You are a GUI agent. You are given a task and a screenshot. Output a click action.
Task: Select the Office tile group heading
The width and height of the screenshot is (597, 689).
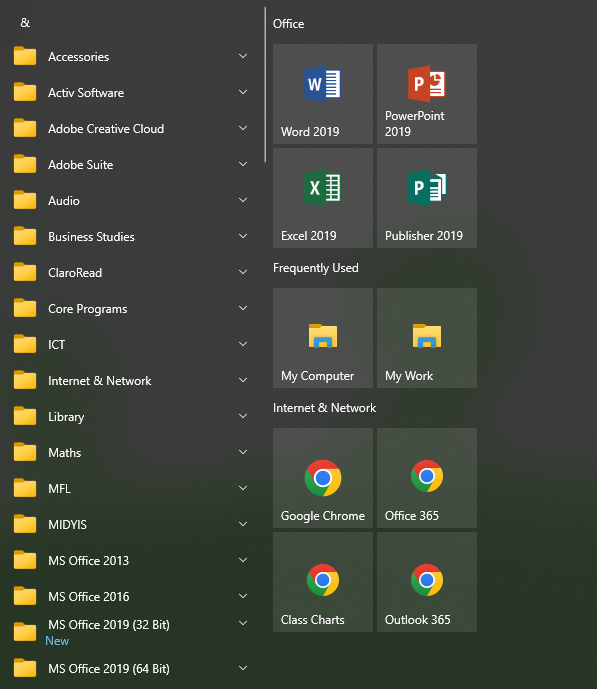pos(289,24)
